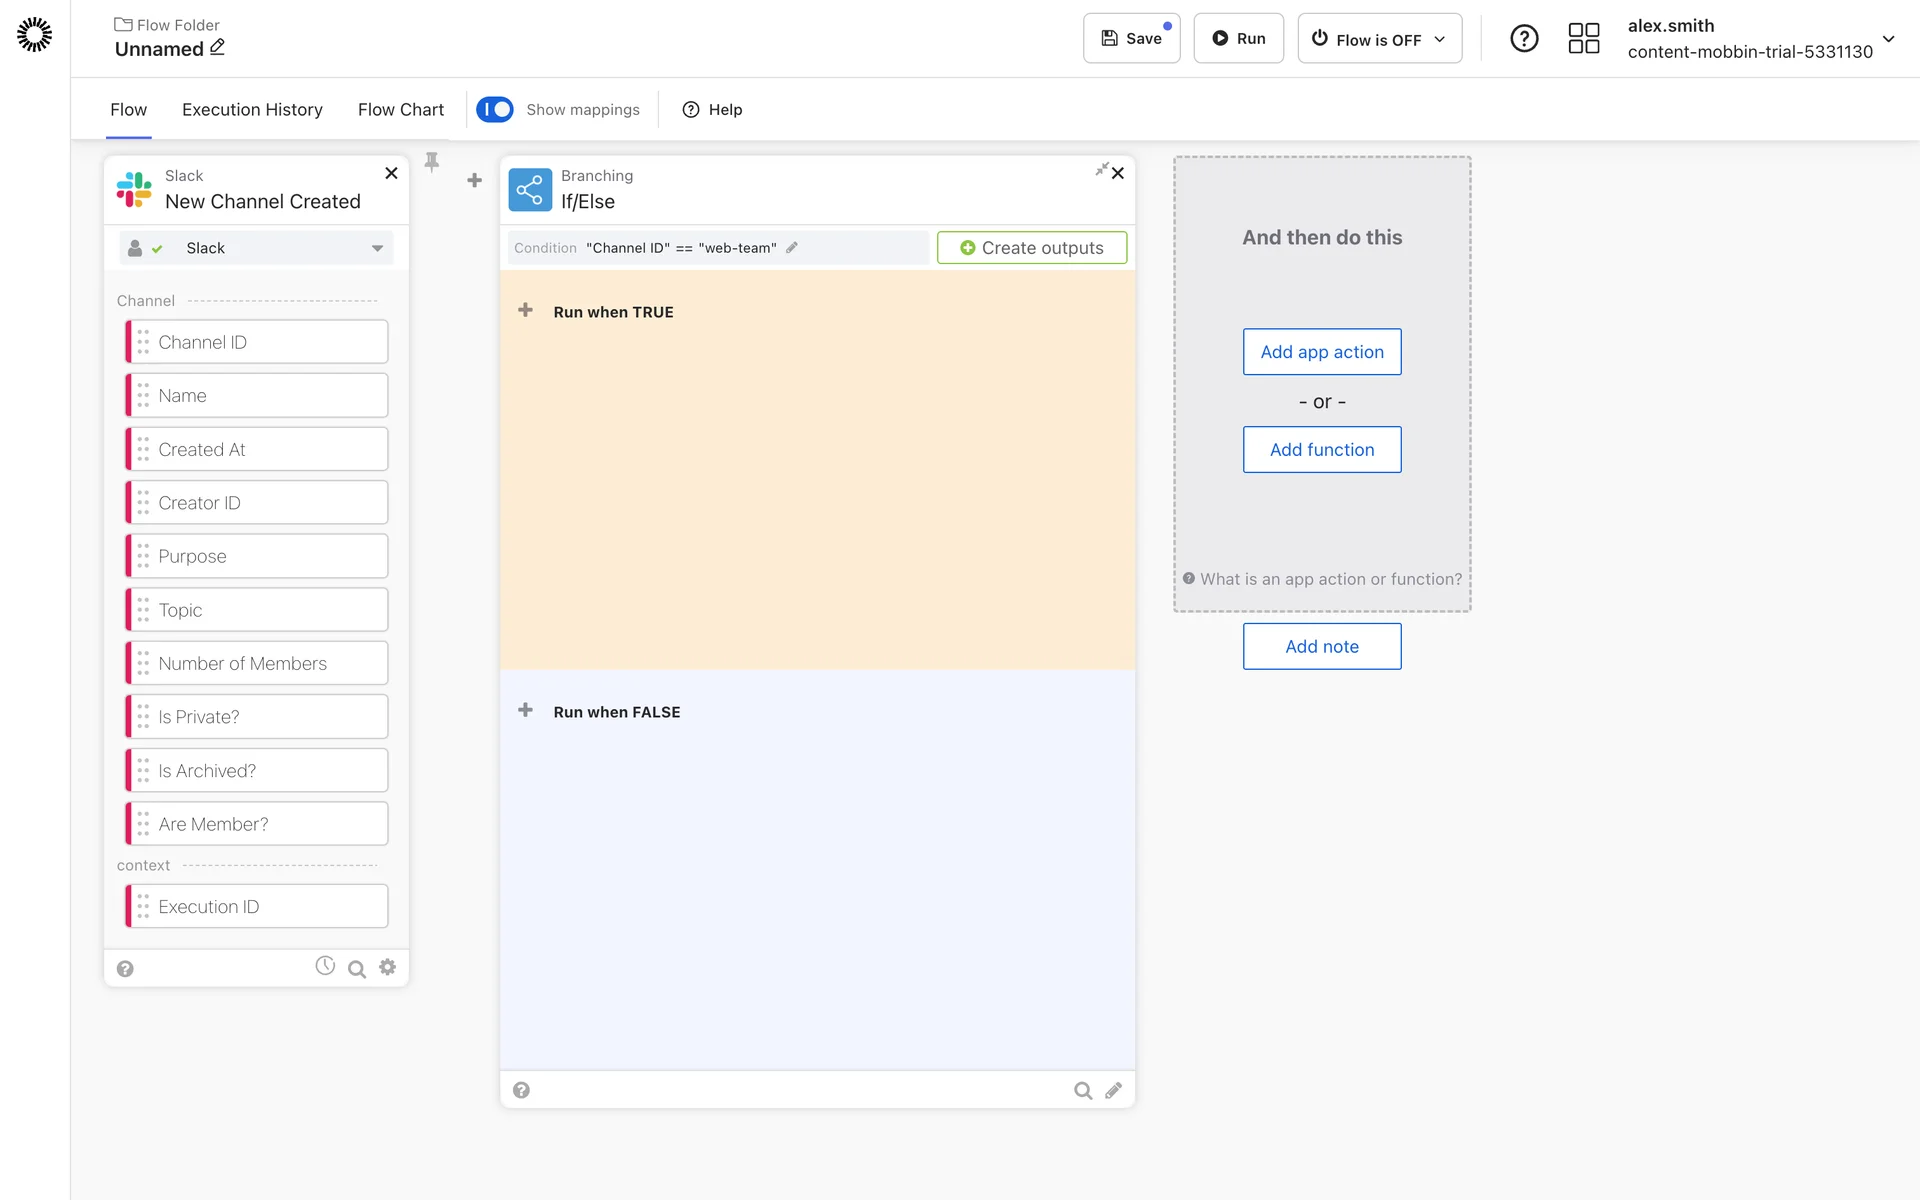Click the apps grid icon in header
Image resolution: width=1920 pixels, height=1200 pixels.
click(x=1583, y=39)
